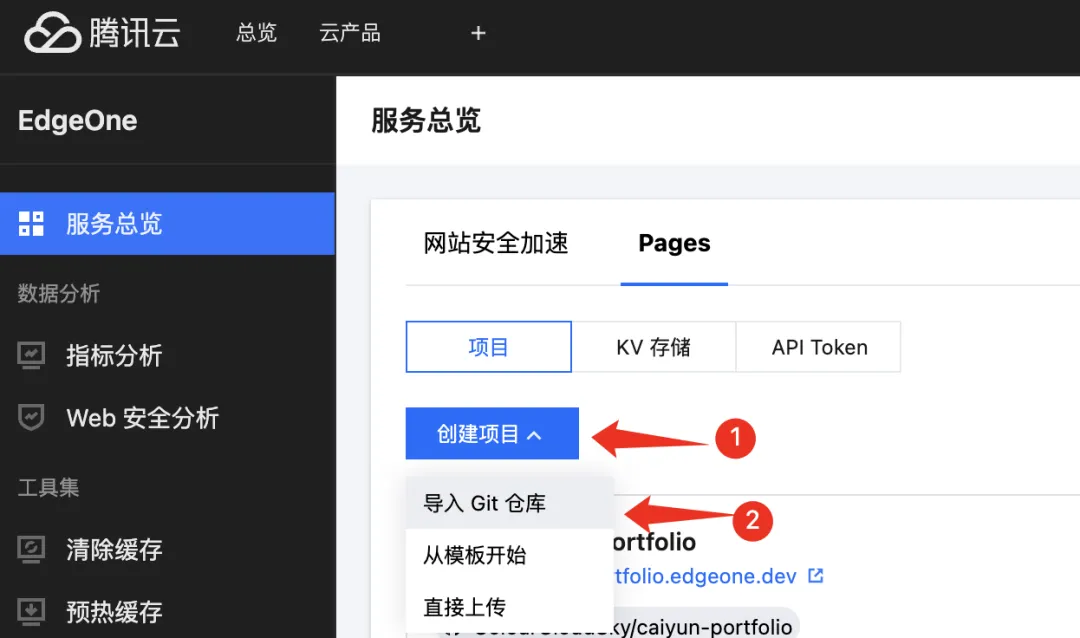
Task: Select the KV 存储 tab
Action: (654, 346)
